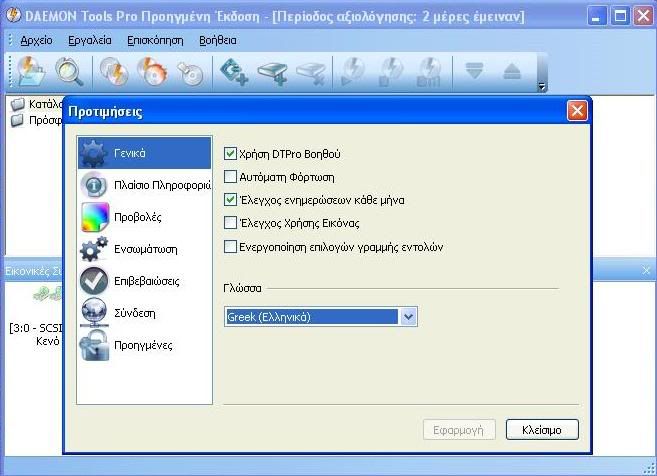This screenshot has height=476, width=657.
Task: Click the Κλείσιμο button
Action: (x=542, y=430)
